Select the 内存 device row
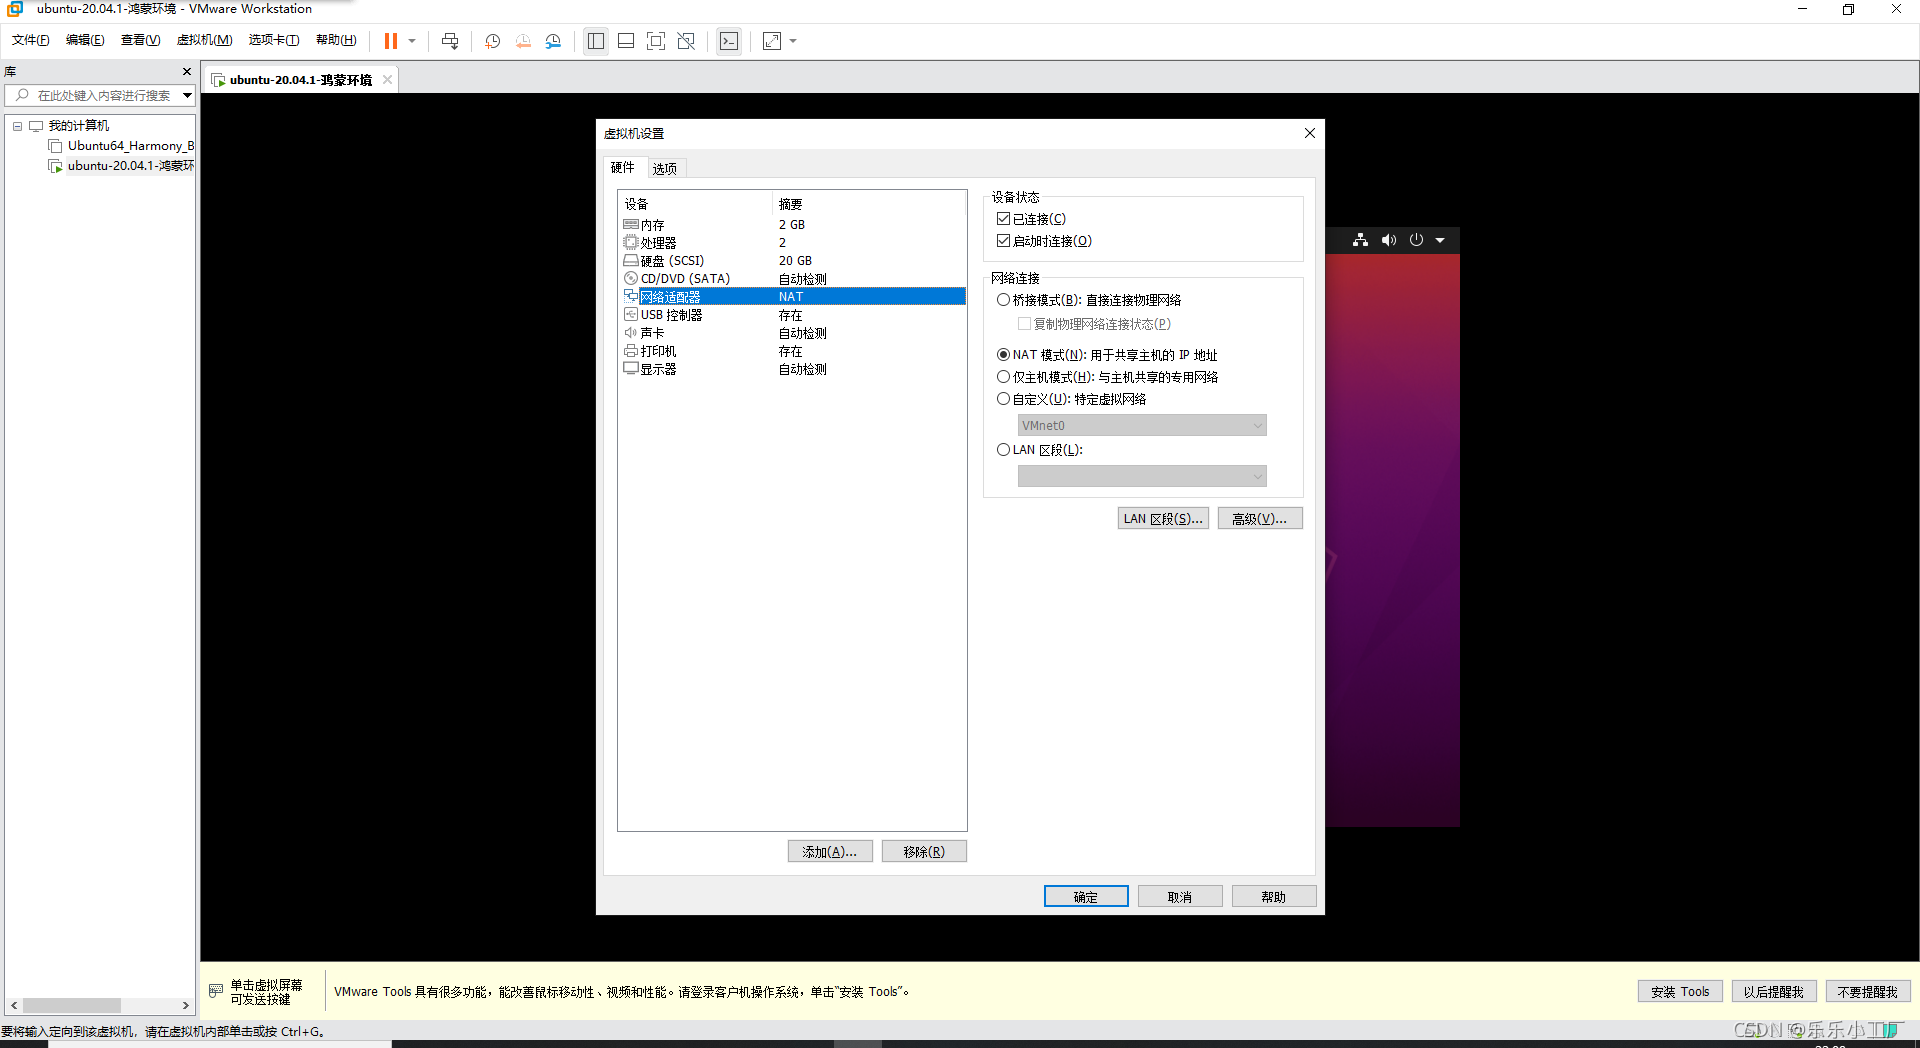Viewport: 1920px width, 1048px height. 793,225
